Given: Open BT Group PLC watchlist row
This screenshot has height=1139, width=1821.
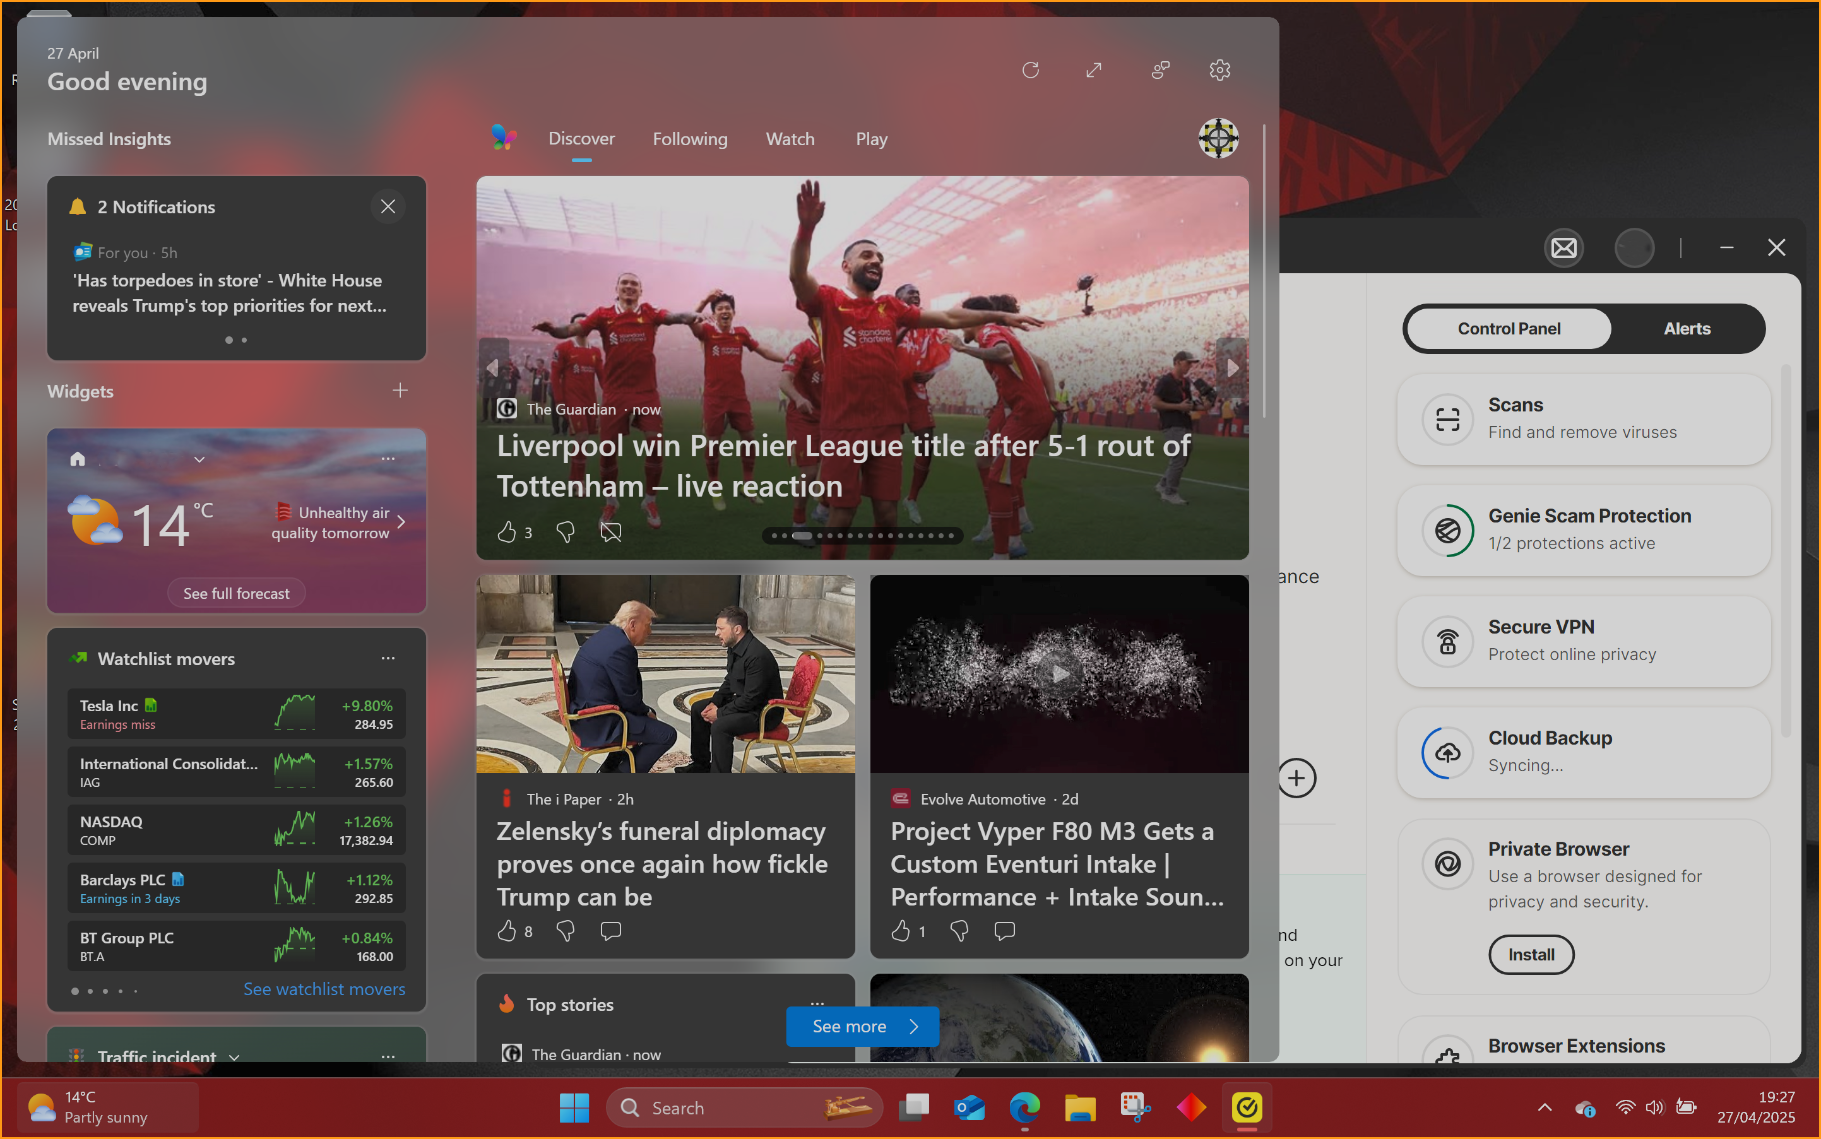Looking at the screenshot, I should click(236, 946).
